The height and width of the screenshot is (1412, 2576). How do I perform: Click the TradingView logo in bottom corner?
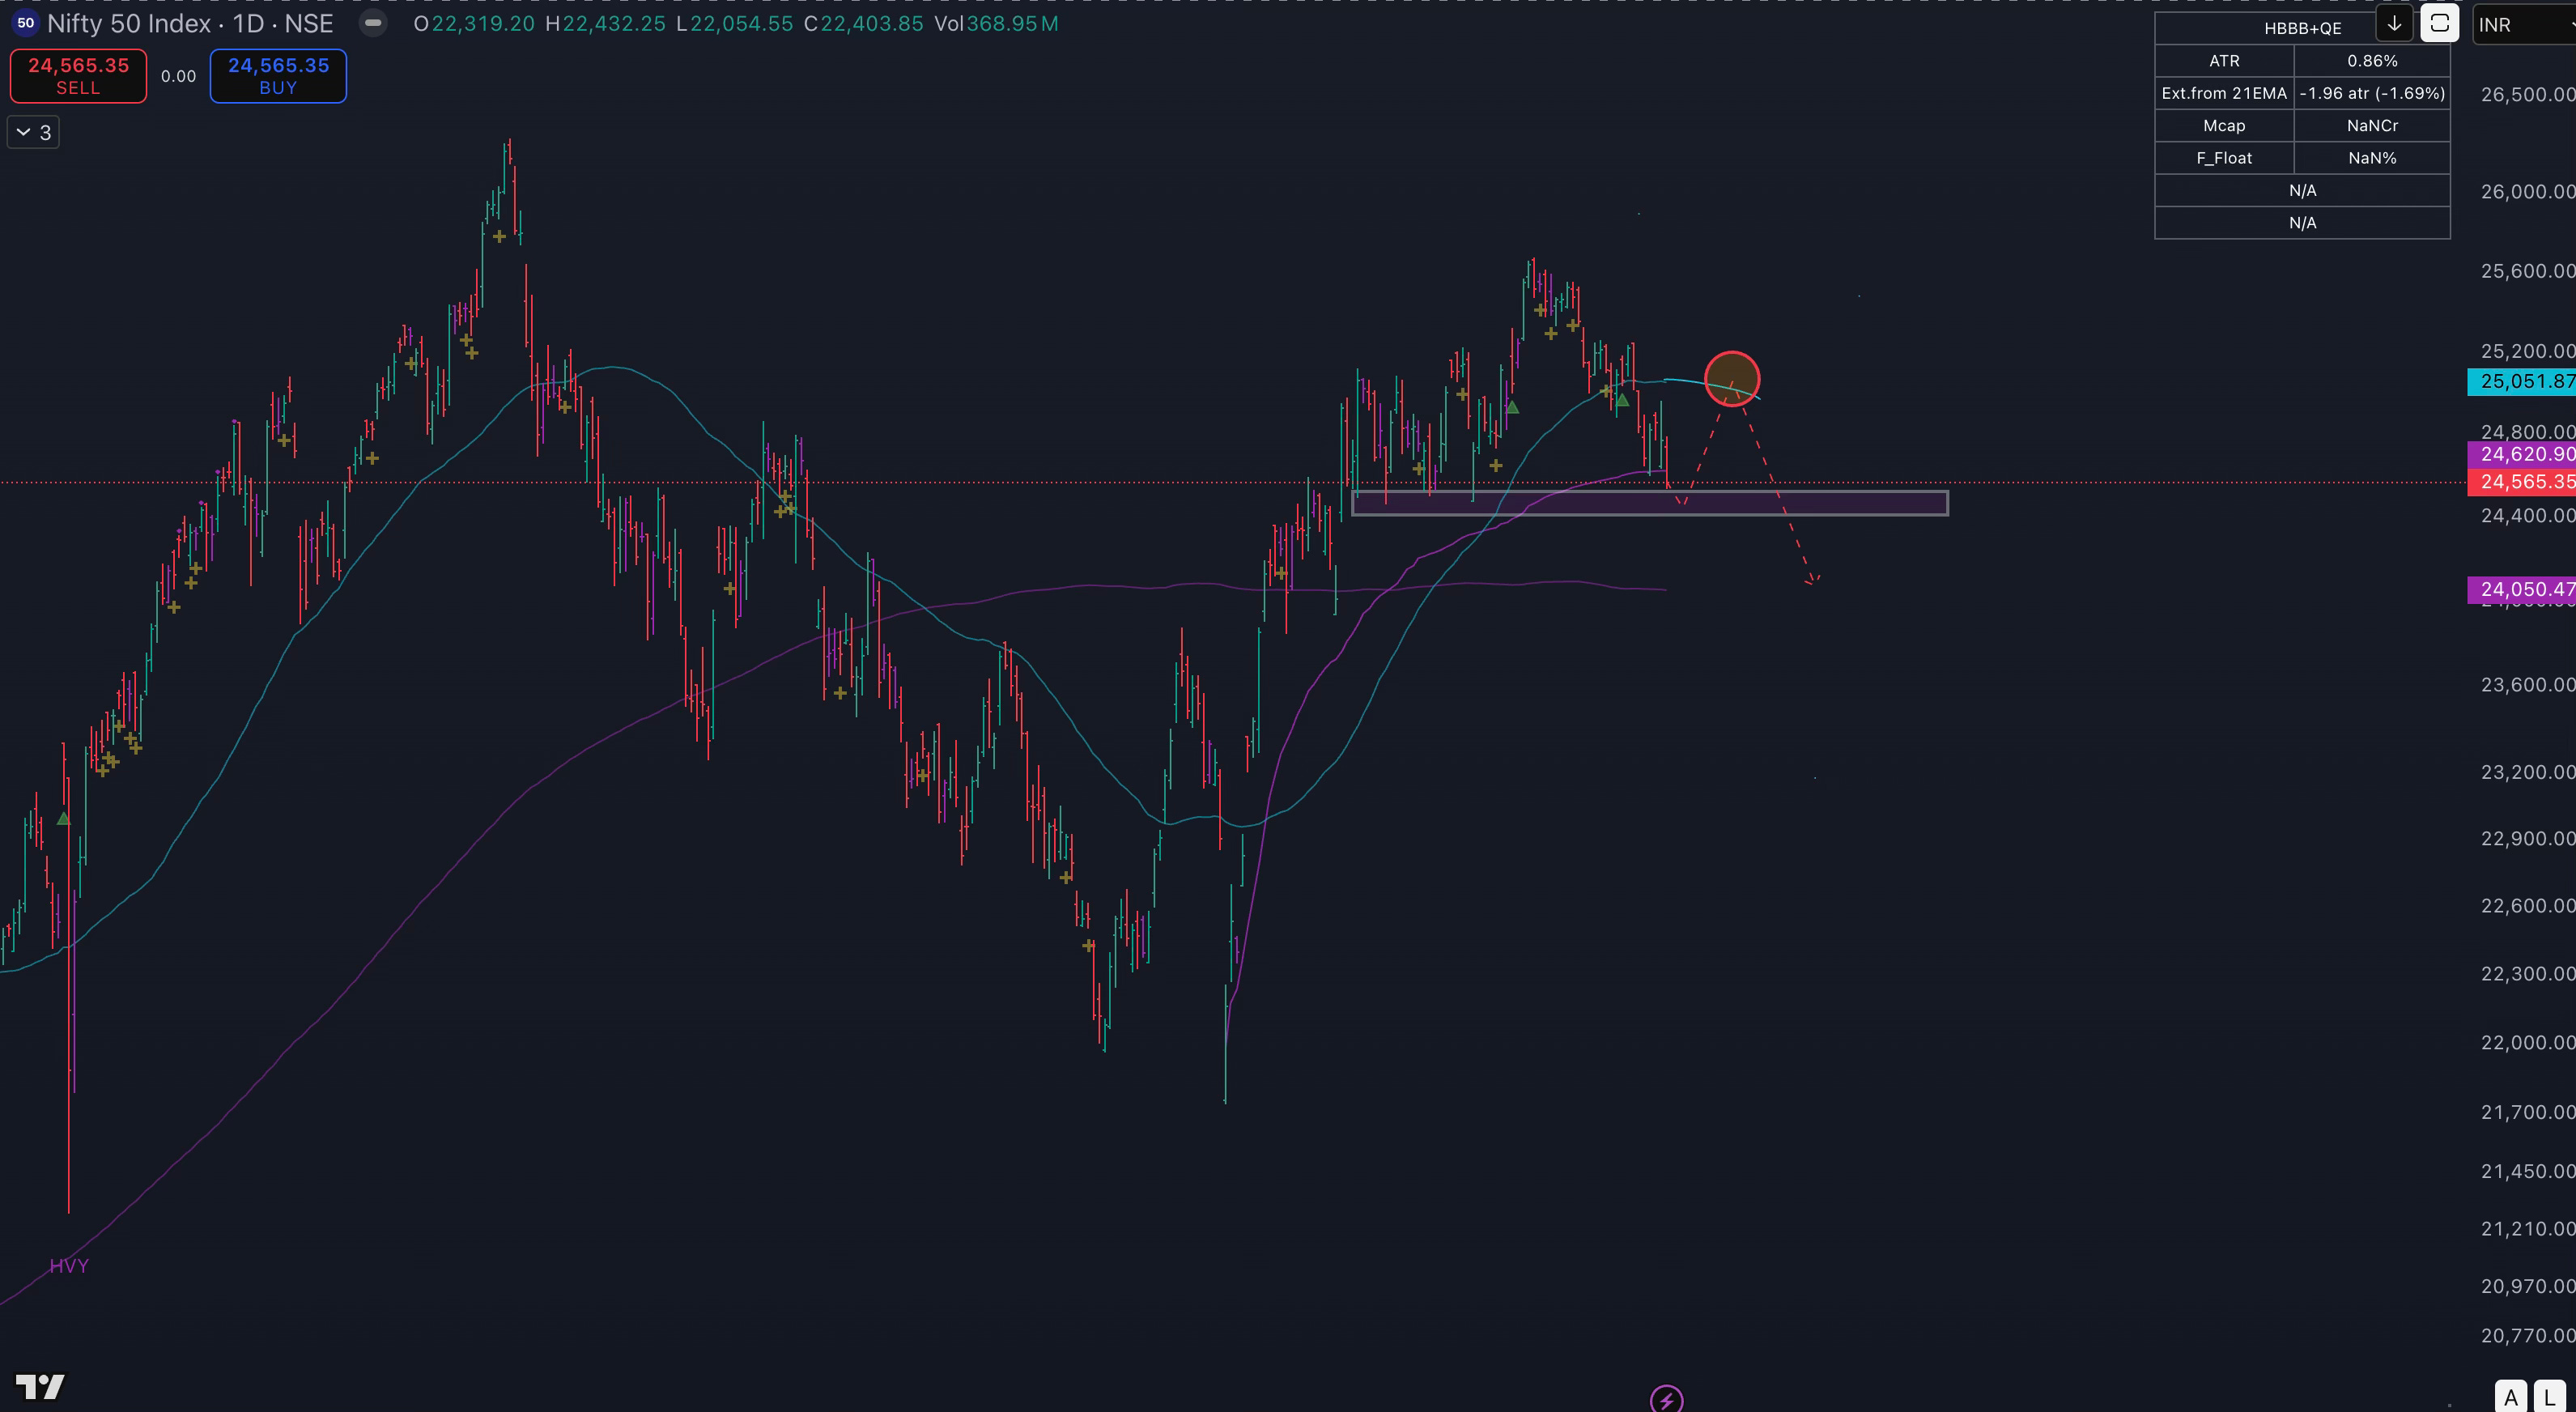click(40, 1387)
